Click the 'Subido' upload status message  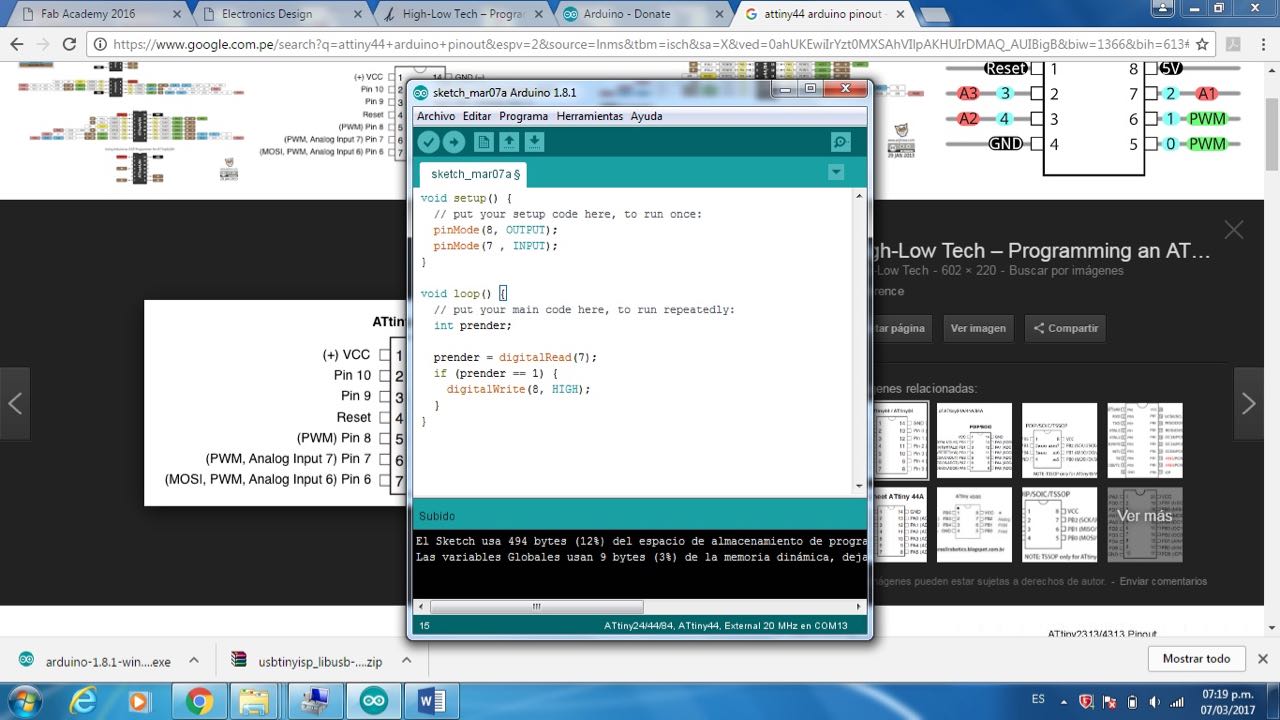437,516
